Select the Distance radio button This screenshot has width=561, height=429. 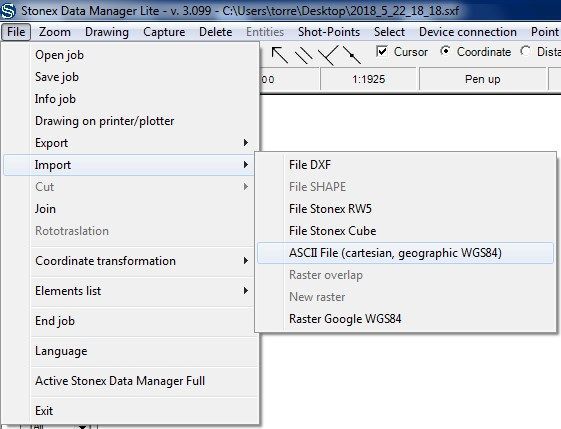pos(525,52)
